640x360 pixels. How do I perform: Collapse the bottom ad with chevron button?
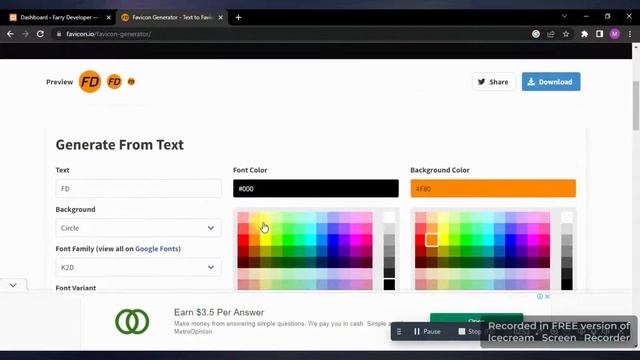point(13,285)
